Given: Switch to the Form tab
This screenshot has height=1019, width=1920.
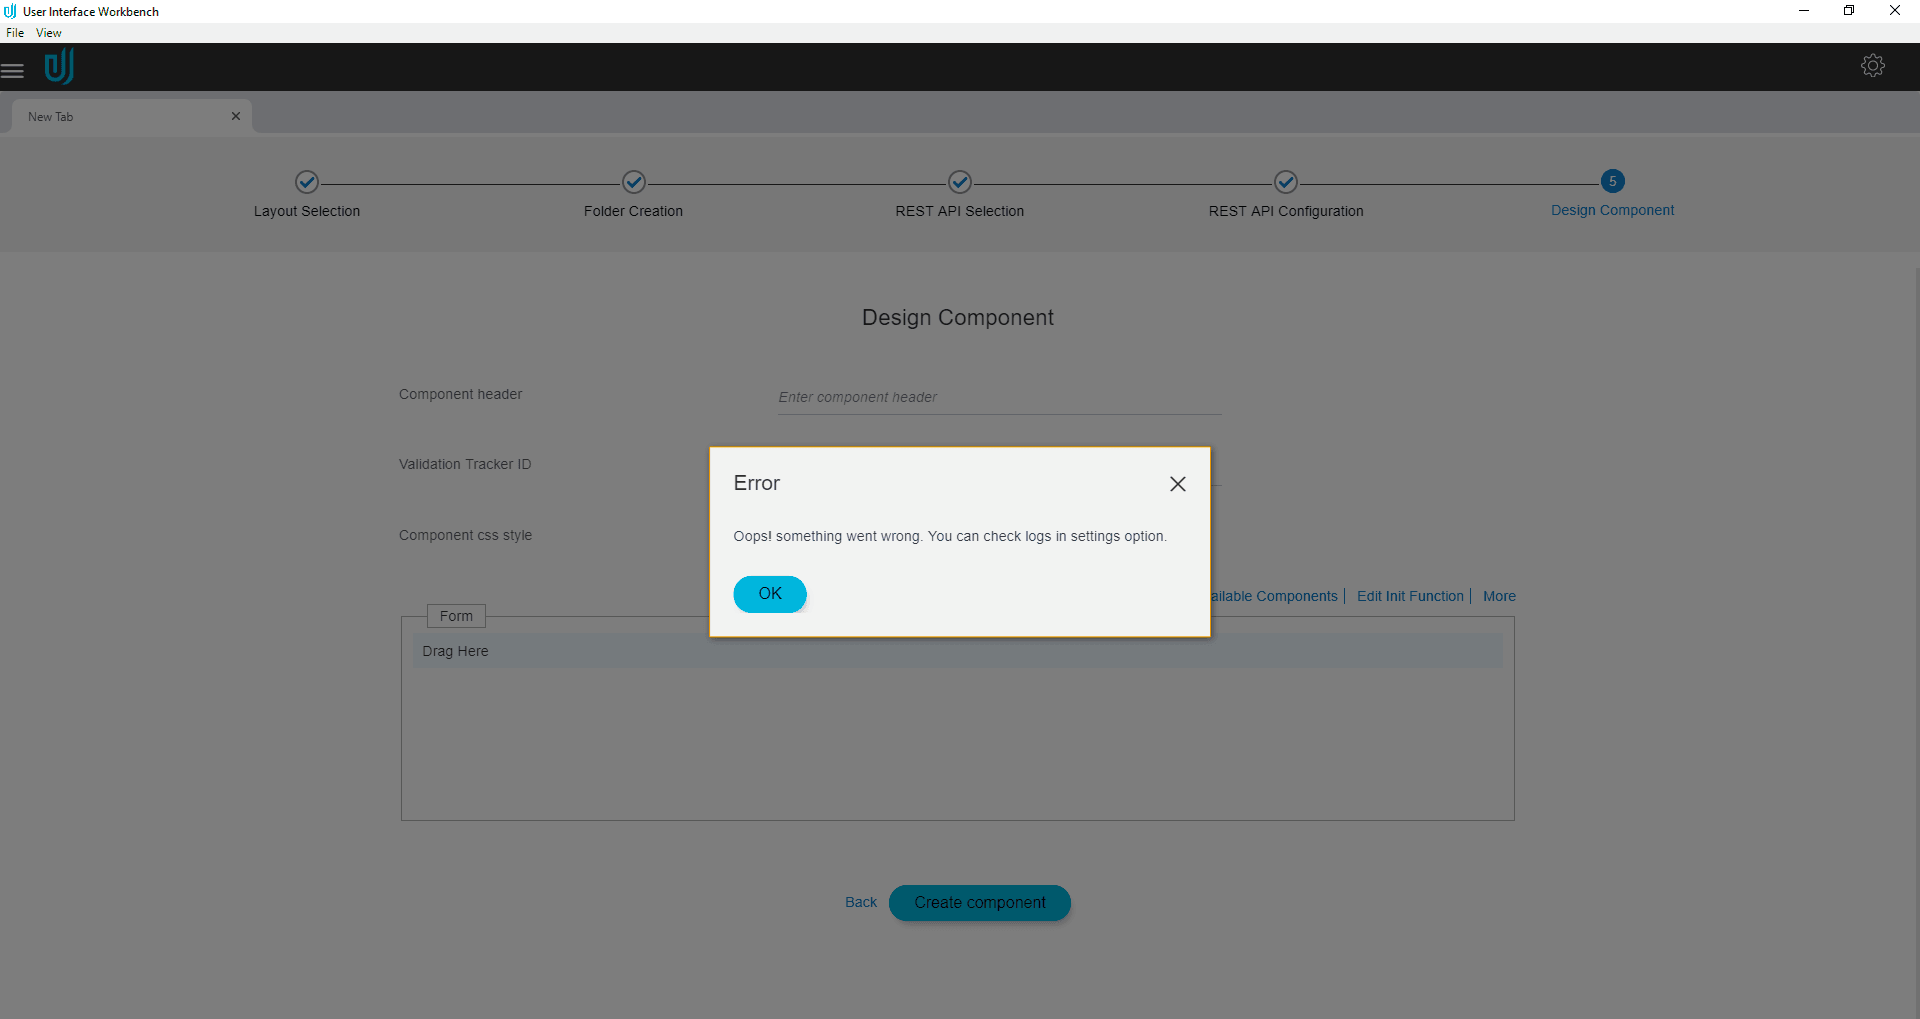Looking at the screenshot, I should tap(456, 616).
